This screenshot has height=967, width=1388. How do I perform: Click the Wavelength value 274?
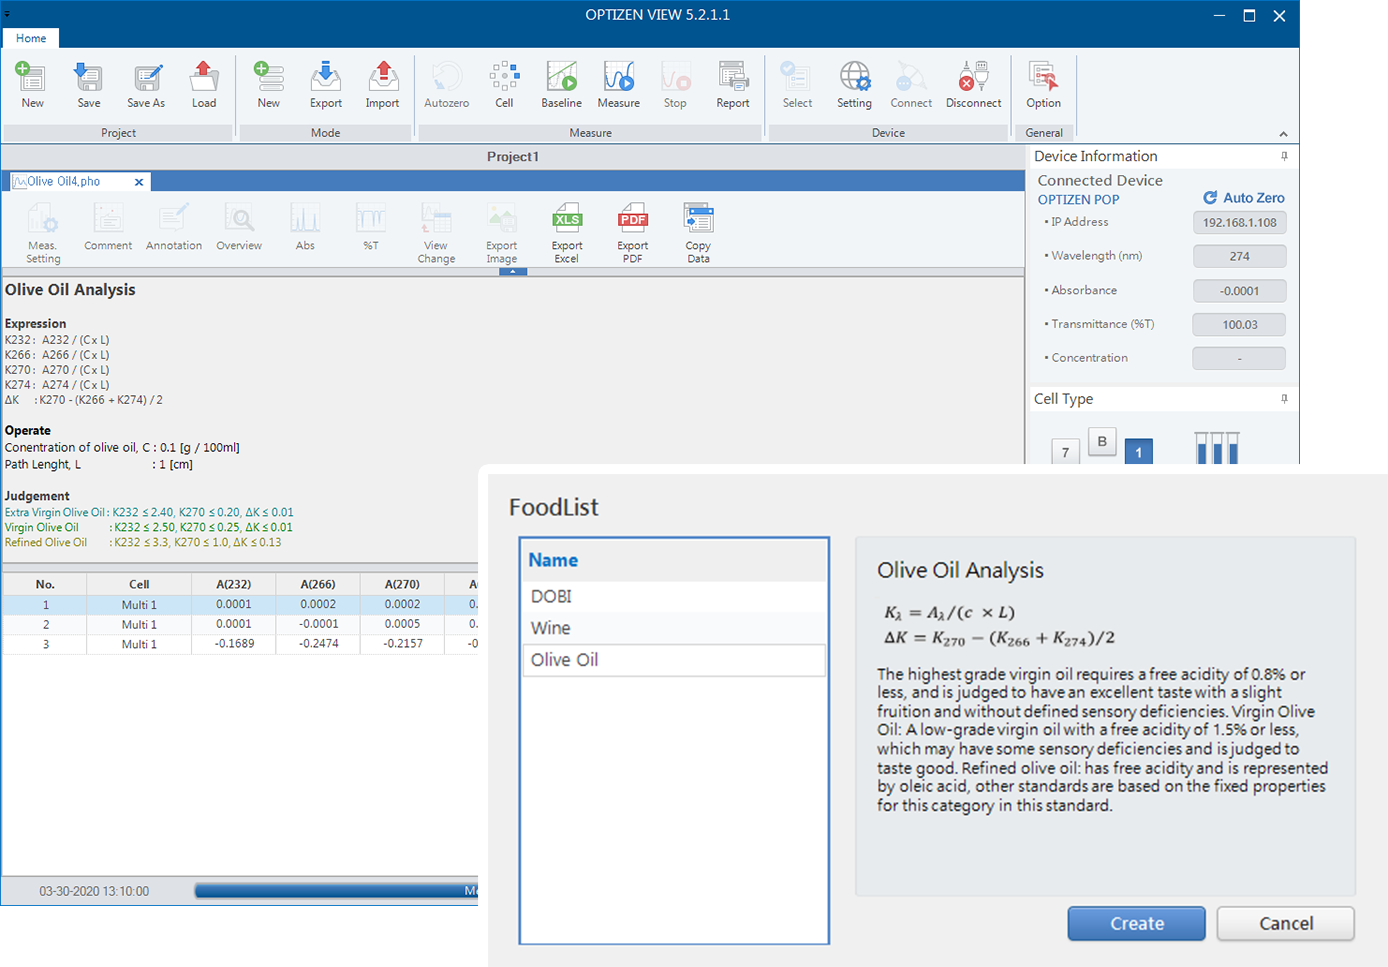pos(1239,257)
